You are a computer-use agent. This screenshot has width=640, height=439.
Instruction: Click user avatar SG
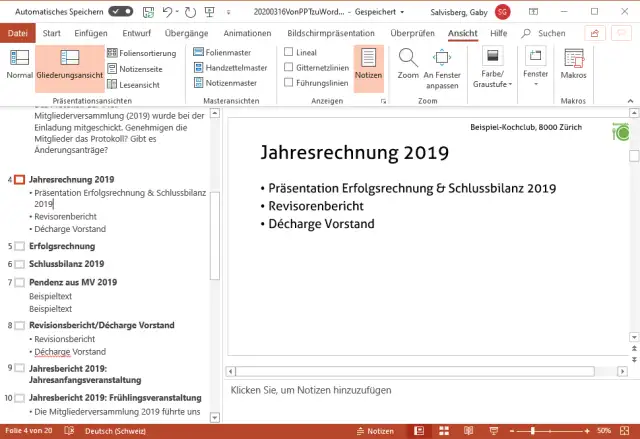tap(502, 12)
